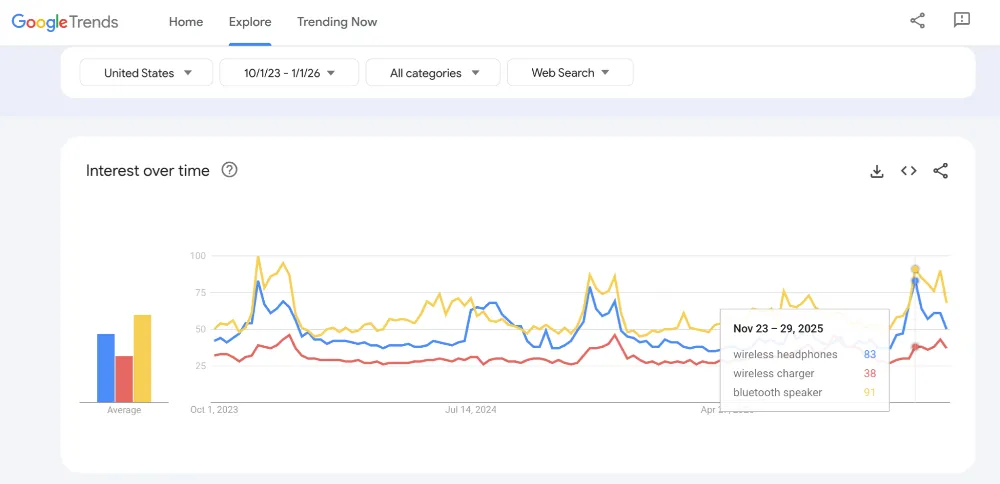Screen dimensions: 1000x484
Task: Click the "Average" label under bars
Action: (x=124, y=410)
